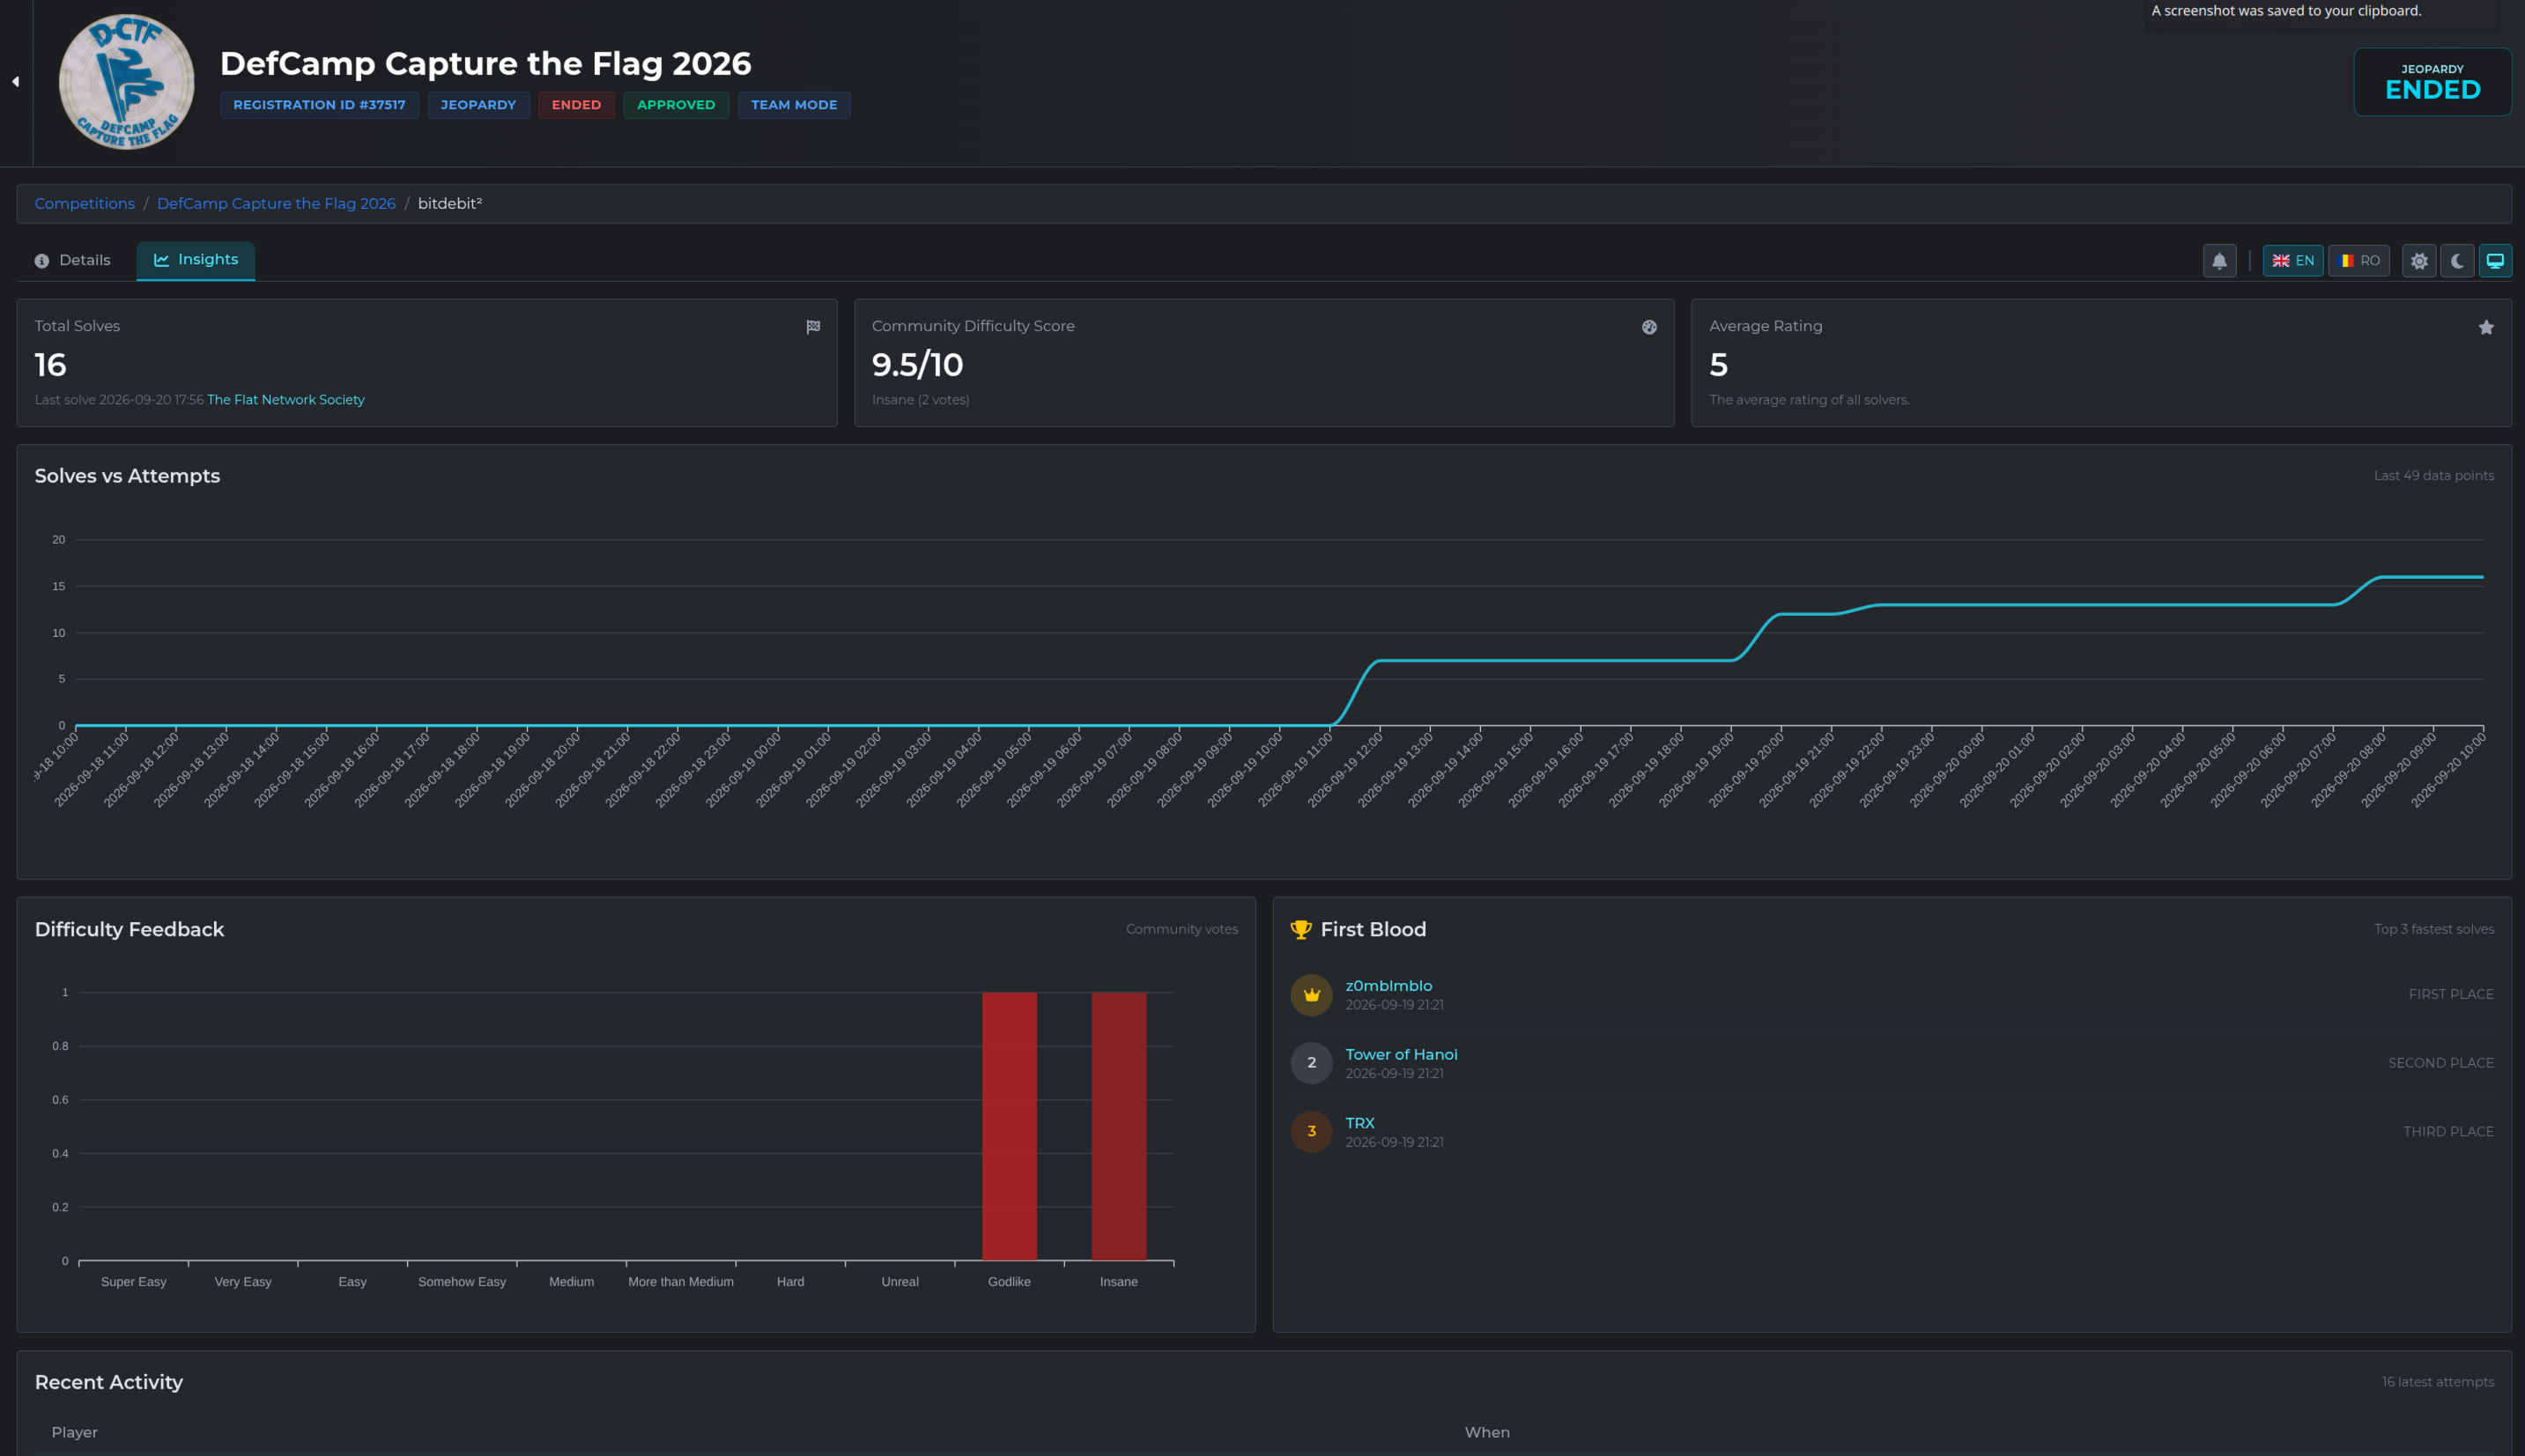2525x1456 pixels.
Task: Click the 'Top 3 fastest solves' label
Action: (2434, 930)
